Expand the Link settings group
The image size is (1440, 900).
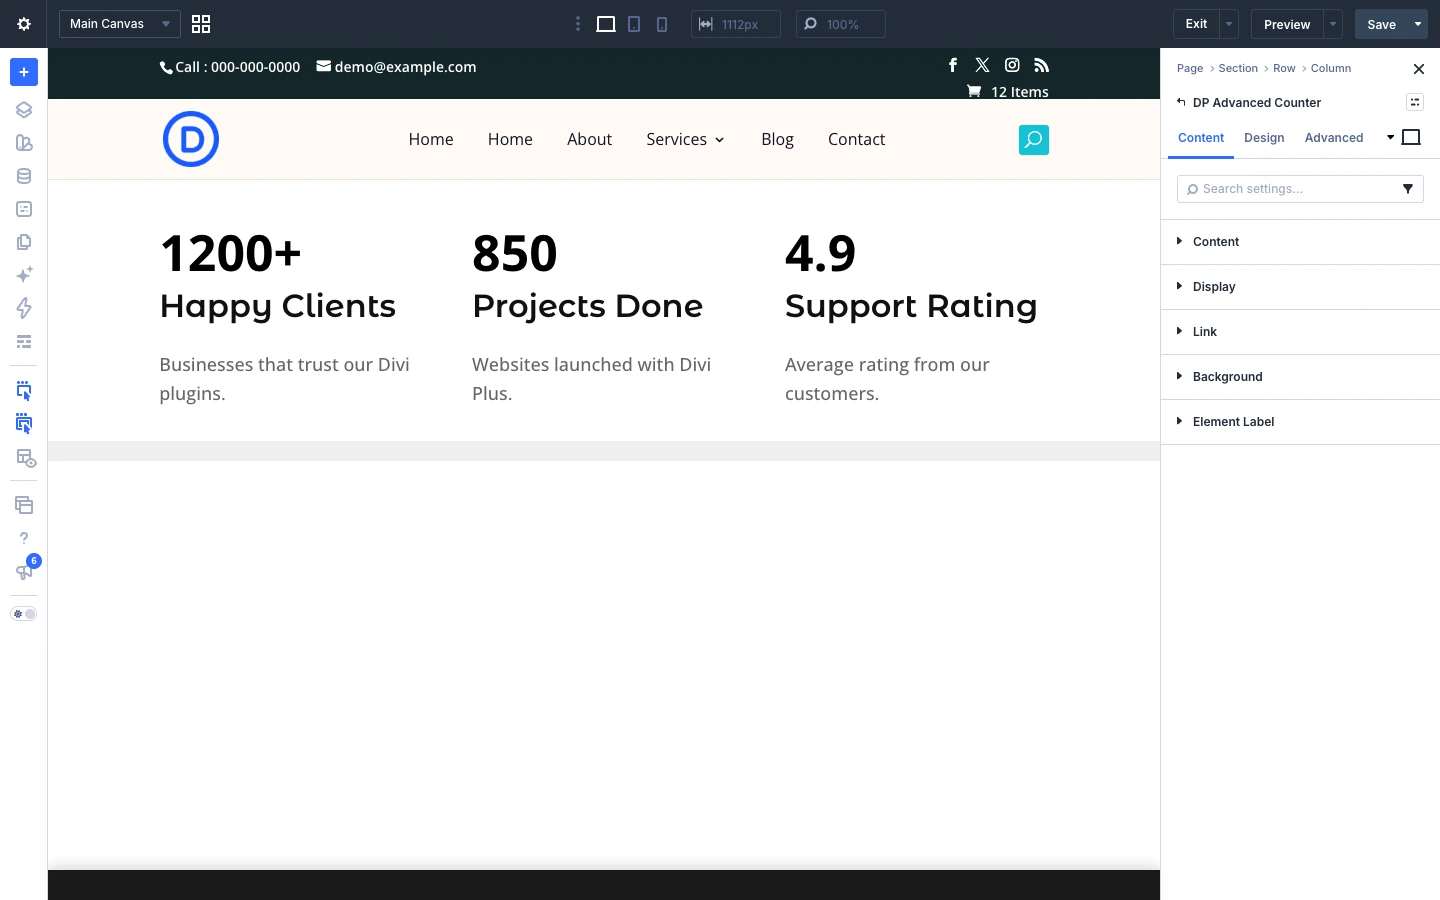[1300, 332]
